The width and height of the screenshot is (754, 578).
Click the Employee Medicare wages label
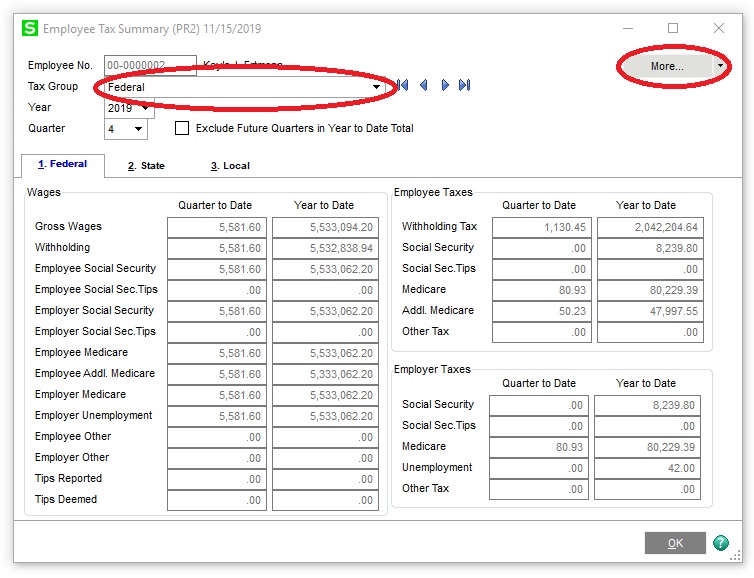81,352
